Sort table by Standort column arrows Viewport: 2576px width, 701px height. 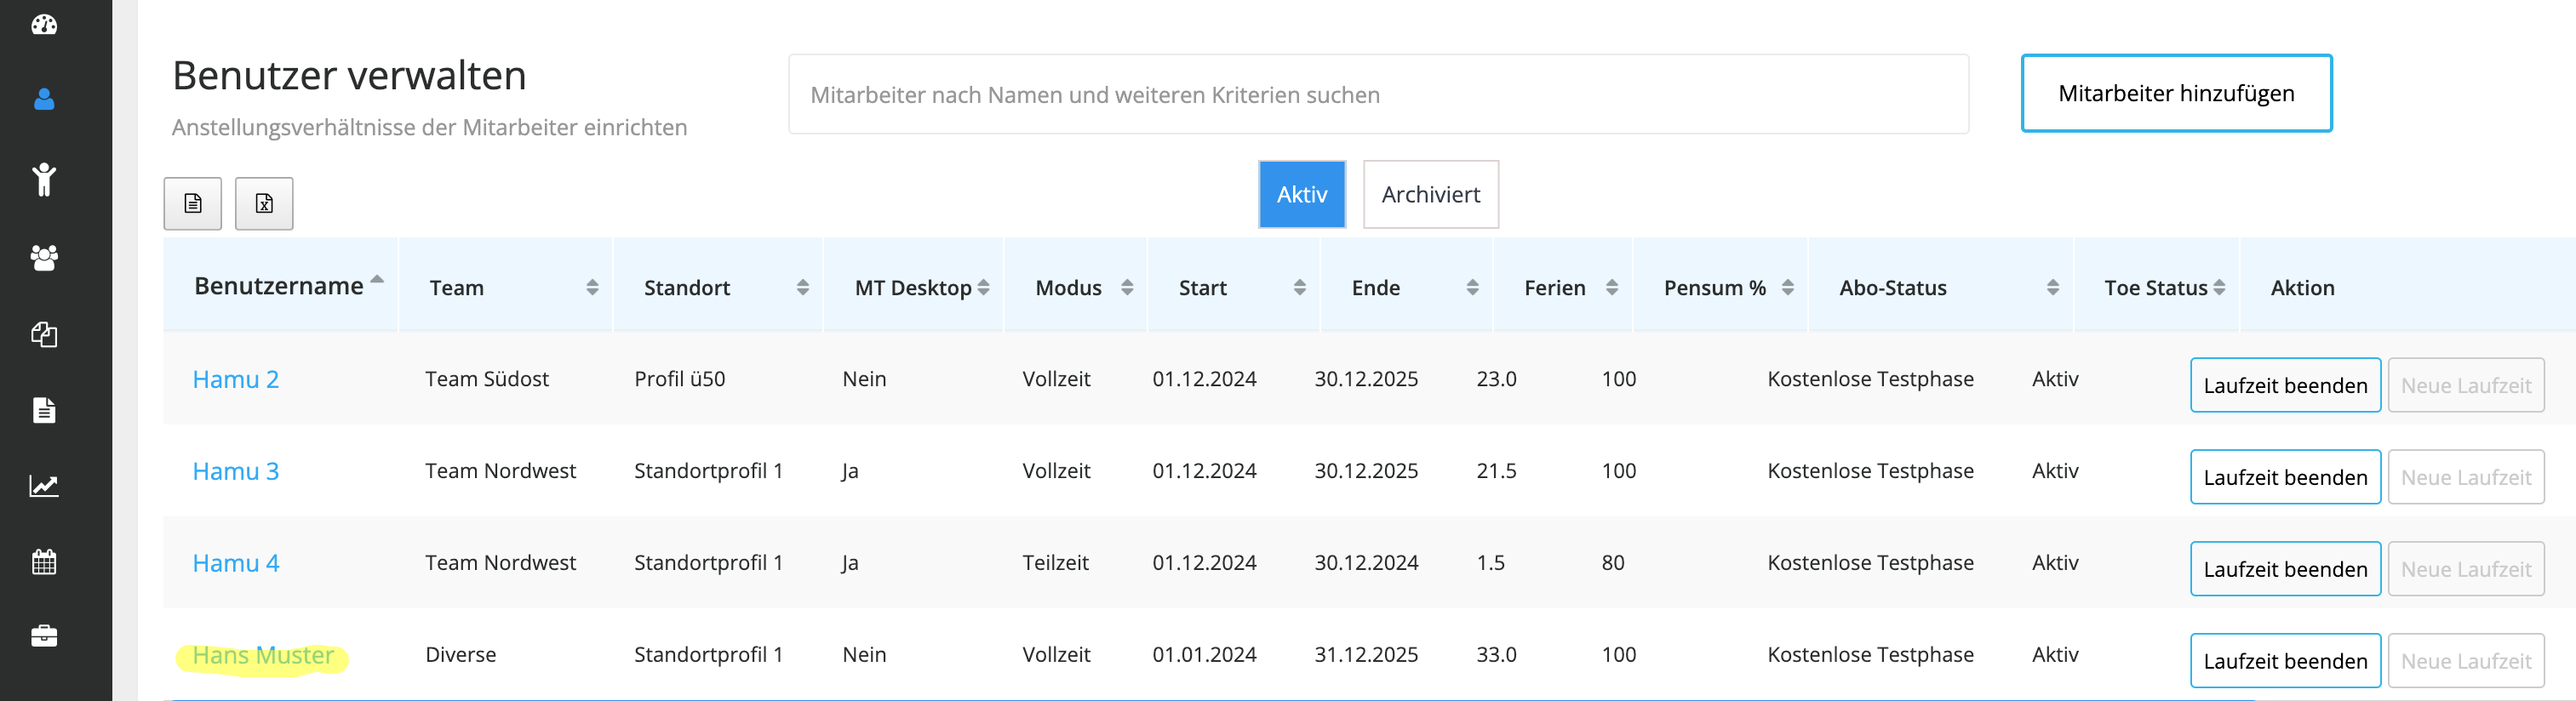click(x=802, y=288)
